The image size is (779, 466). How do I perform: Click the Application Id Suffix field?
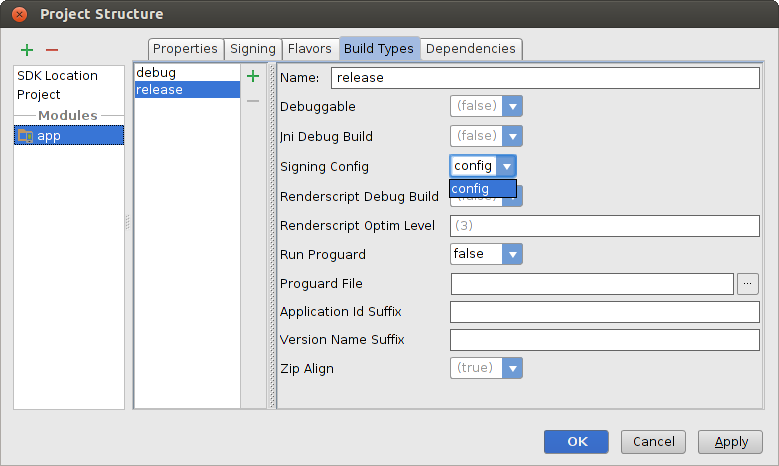coord(604,312)
